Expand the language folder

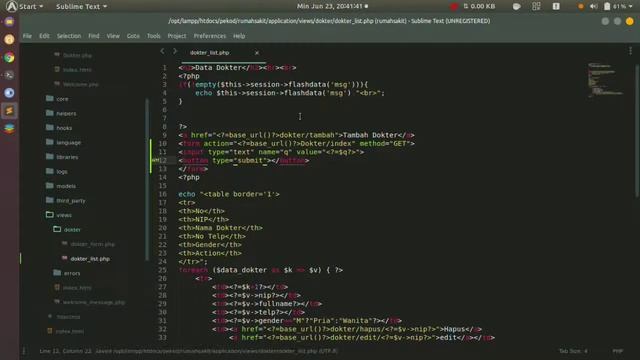click(68, 142)
